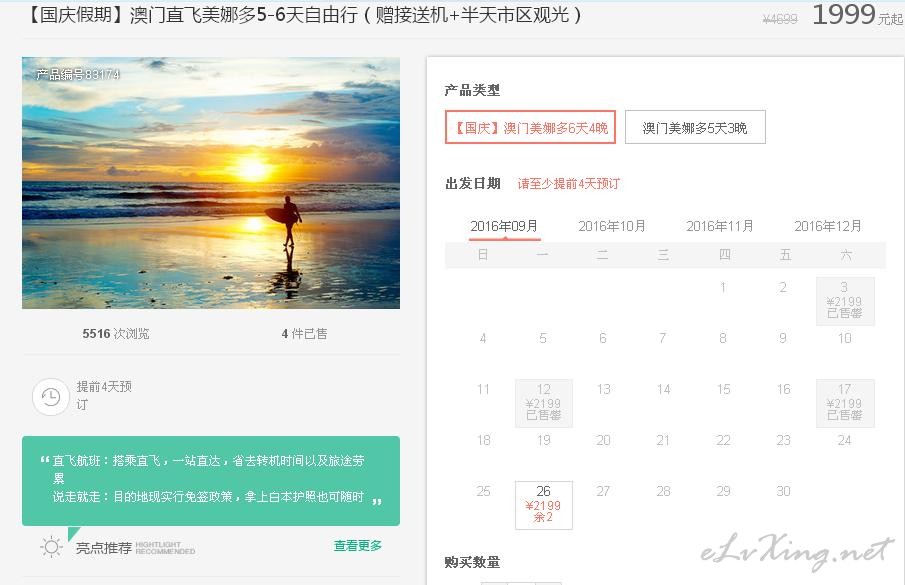Switch to the 2016年09月 month tab
This screenshot has height=585, width=905.
(x=504, y=226)
